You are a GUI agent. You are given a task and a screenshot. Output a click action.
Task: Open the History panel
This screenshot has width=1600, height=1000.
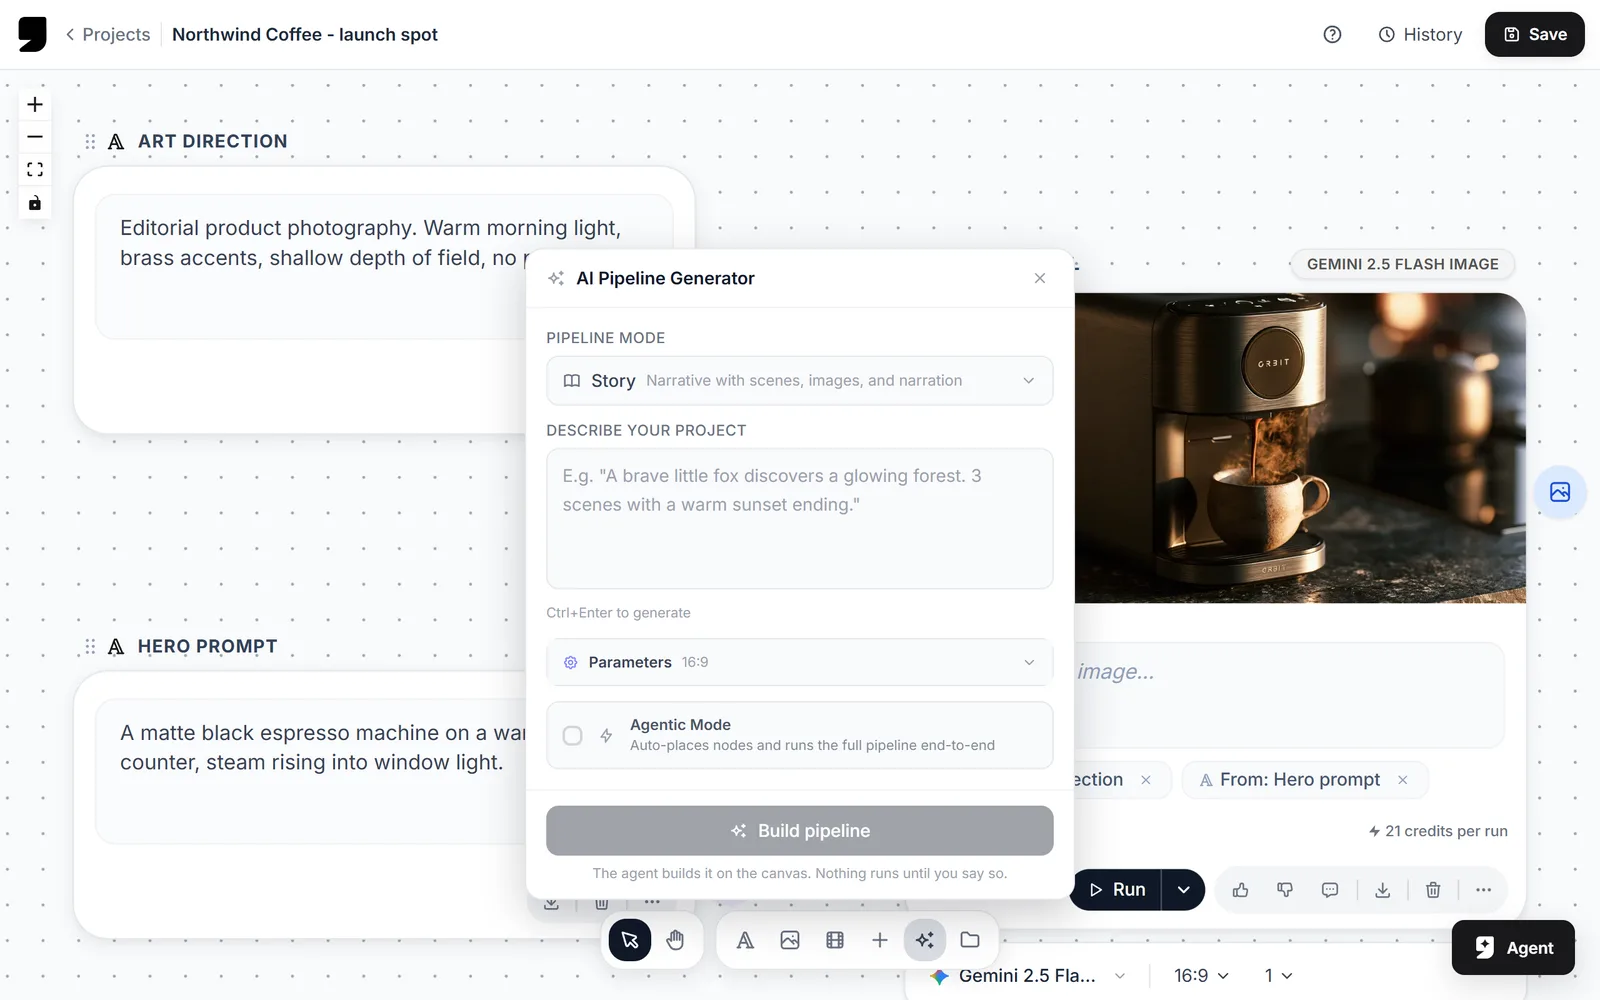[1420, 34]
